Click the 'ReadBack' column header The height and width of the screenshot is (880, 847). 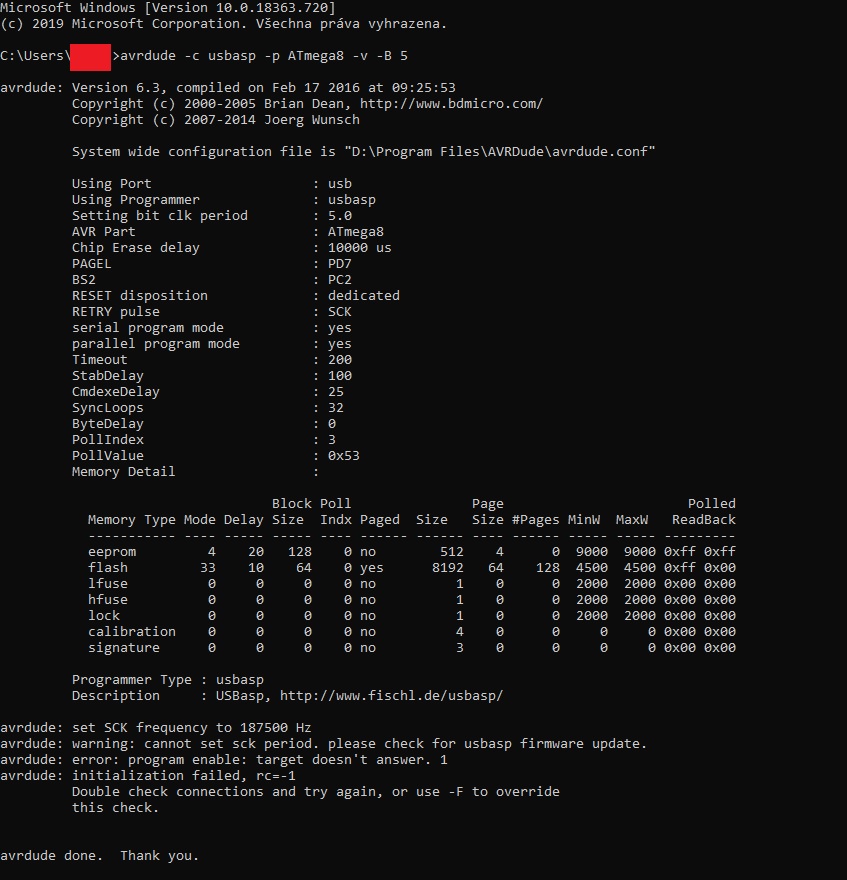coord(703,520)
